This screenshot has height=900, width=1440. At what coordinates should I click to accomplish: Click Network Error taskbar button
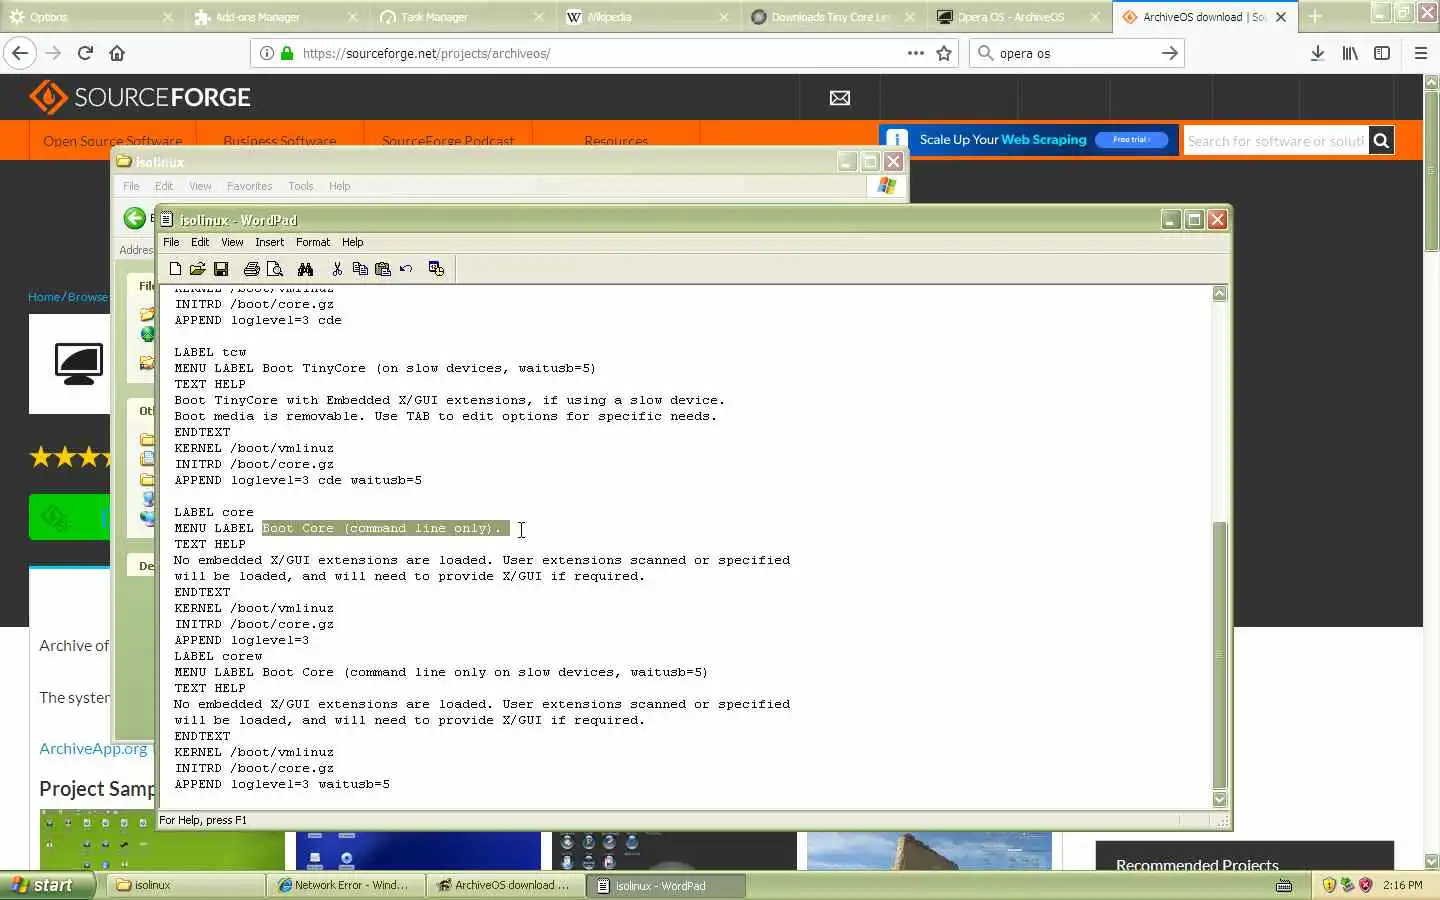(x=345, y=885)
